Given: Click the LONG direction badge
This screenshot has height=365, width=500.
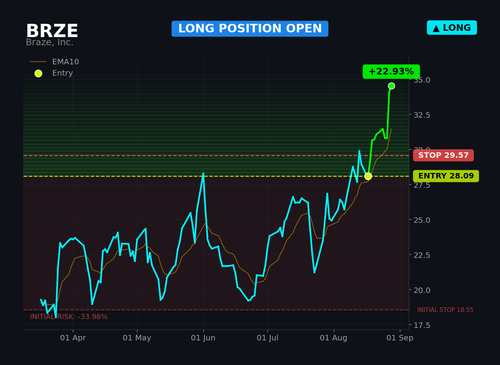Looking at the screenshot, I should (452, 28).
